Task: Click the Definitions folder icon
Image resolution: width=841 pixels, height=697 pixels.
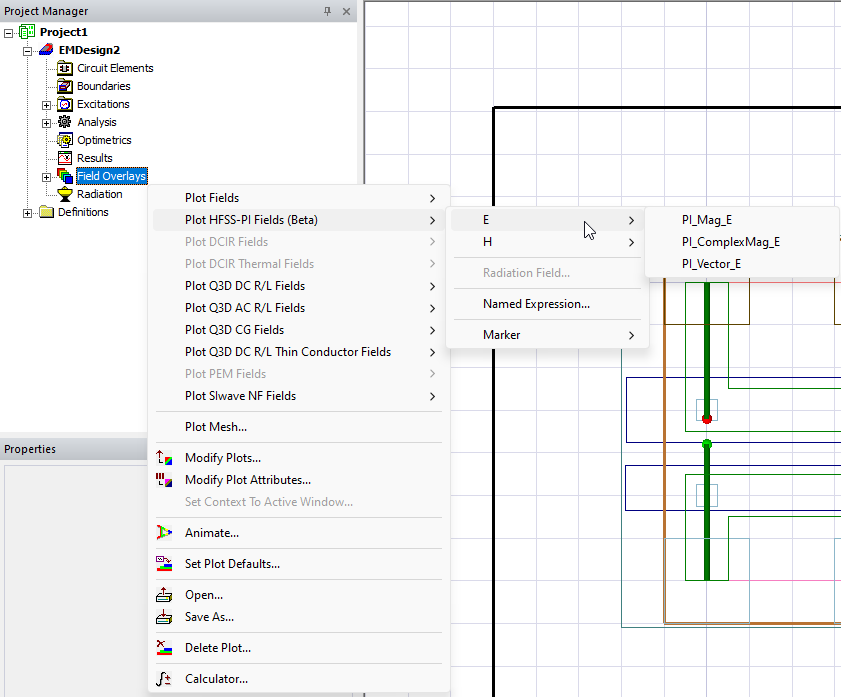Action: coord(47,212)
